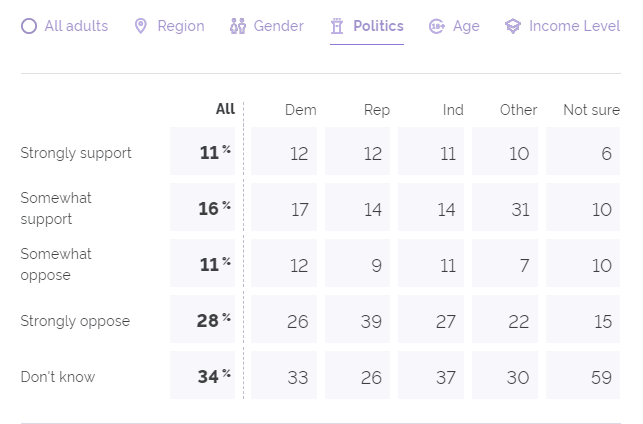Switch to the Region breakdown tab
This screenshot has width=643, height=424.
(180, 26)
